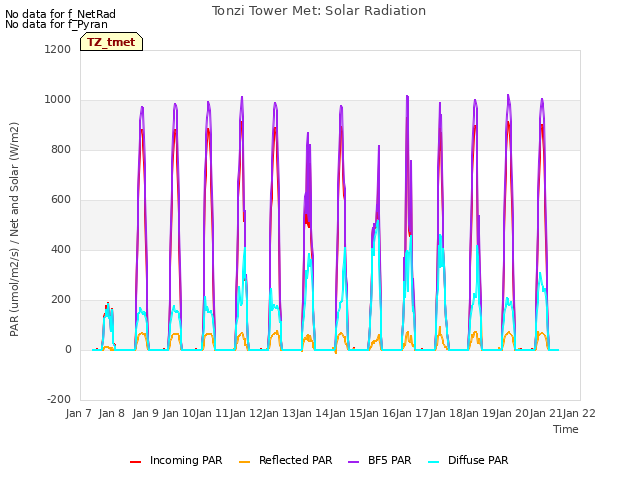Click the Jan 22 x-axis tick label
The image size is (640, 480).
[x=579, y=413]
